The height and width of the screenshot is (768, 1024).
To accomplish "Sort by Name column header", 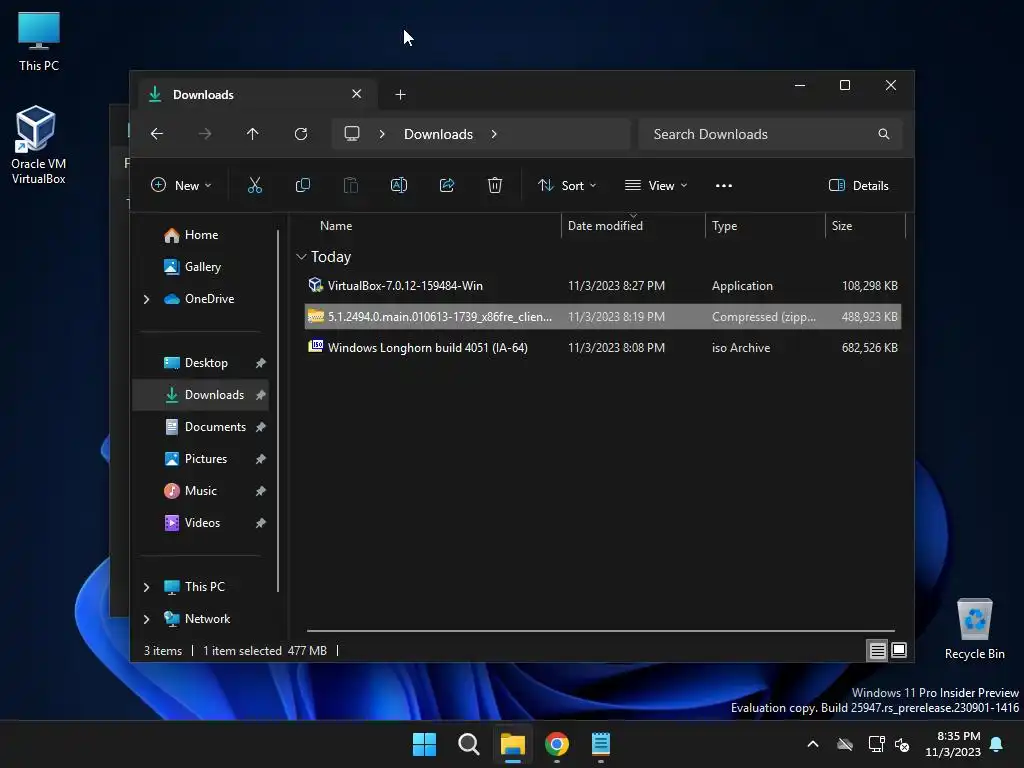I will point(336,226).
